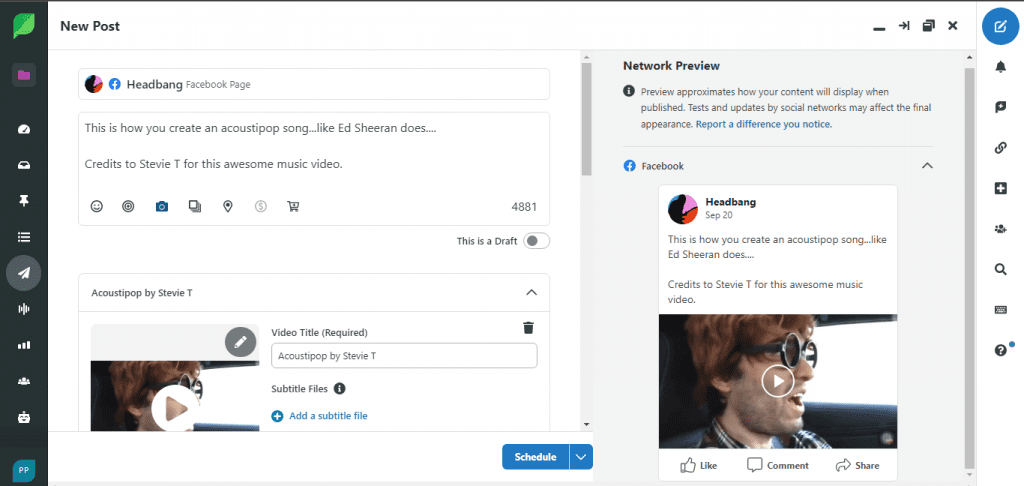Click Share in the Facebook preview
Image resolution: width=1024 pixels, height=486 pixels.
tap(857, 465)
